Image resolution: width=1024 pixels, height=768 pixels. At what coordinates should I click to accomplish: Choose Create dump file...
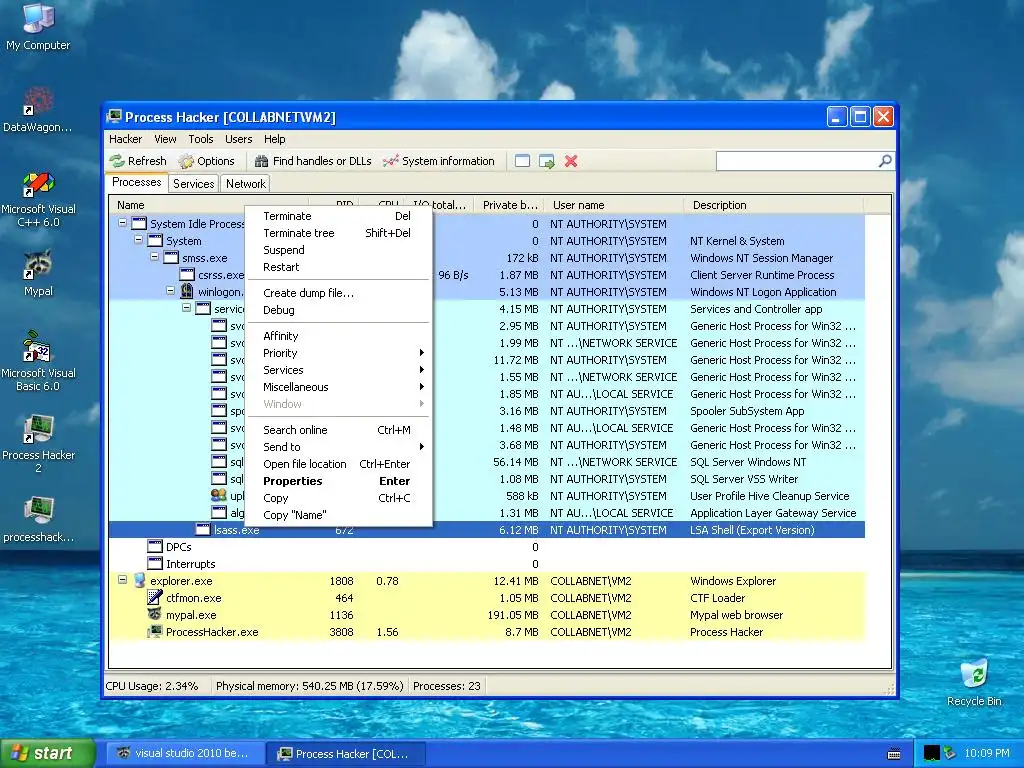coord(338,293)
